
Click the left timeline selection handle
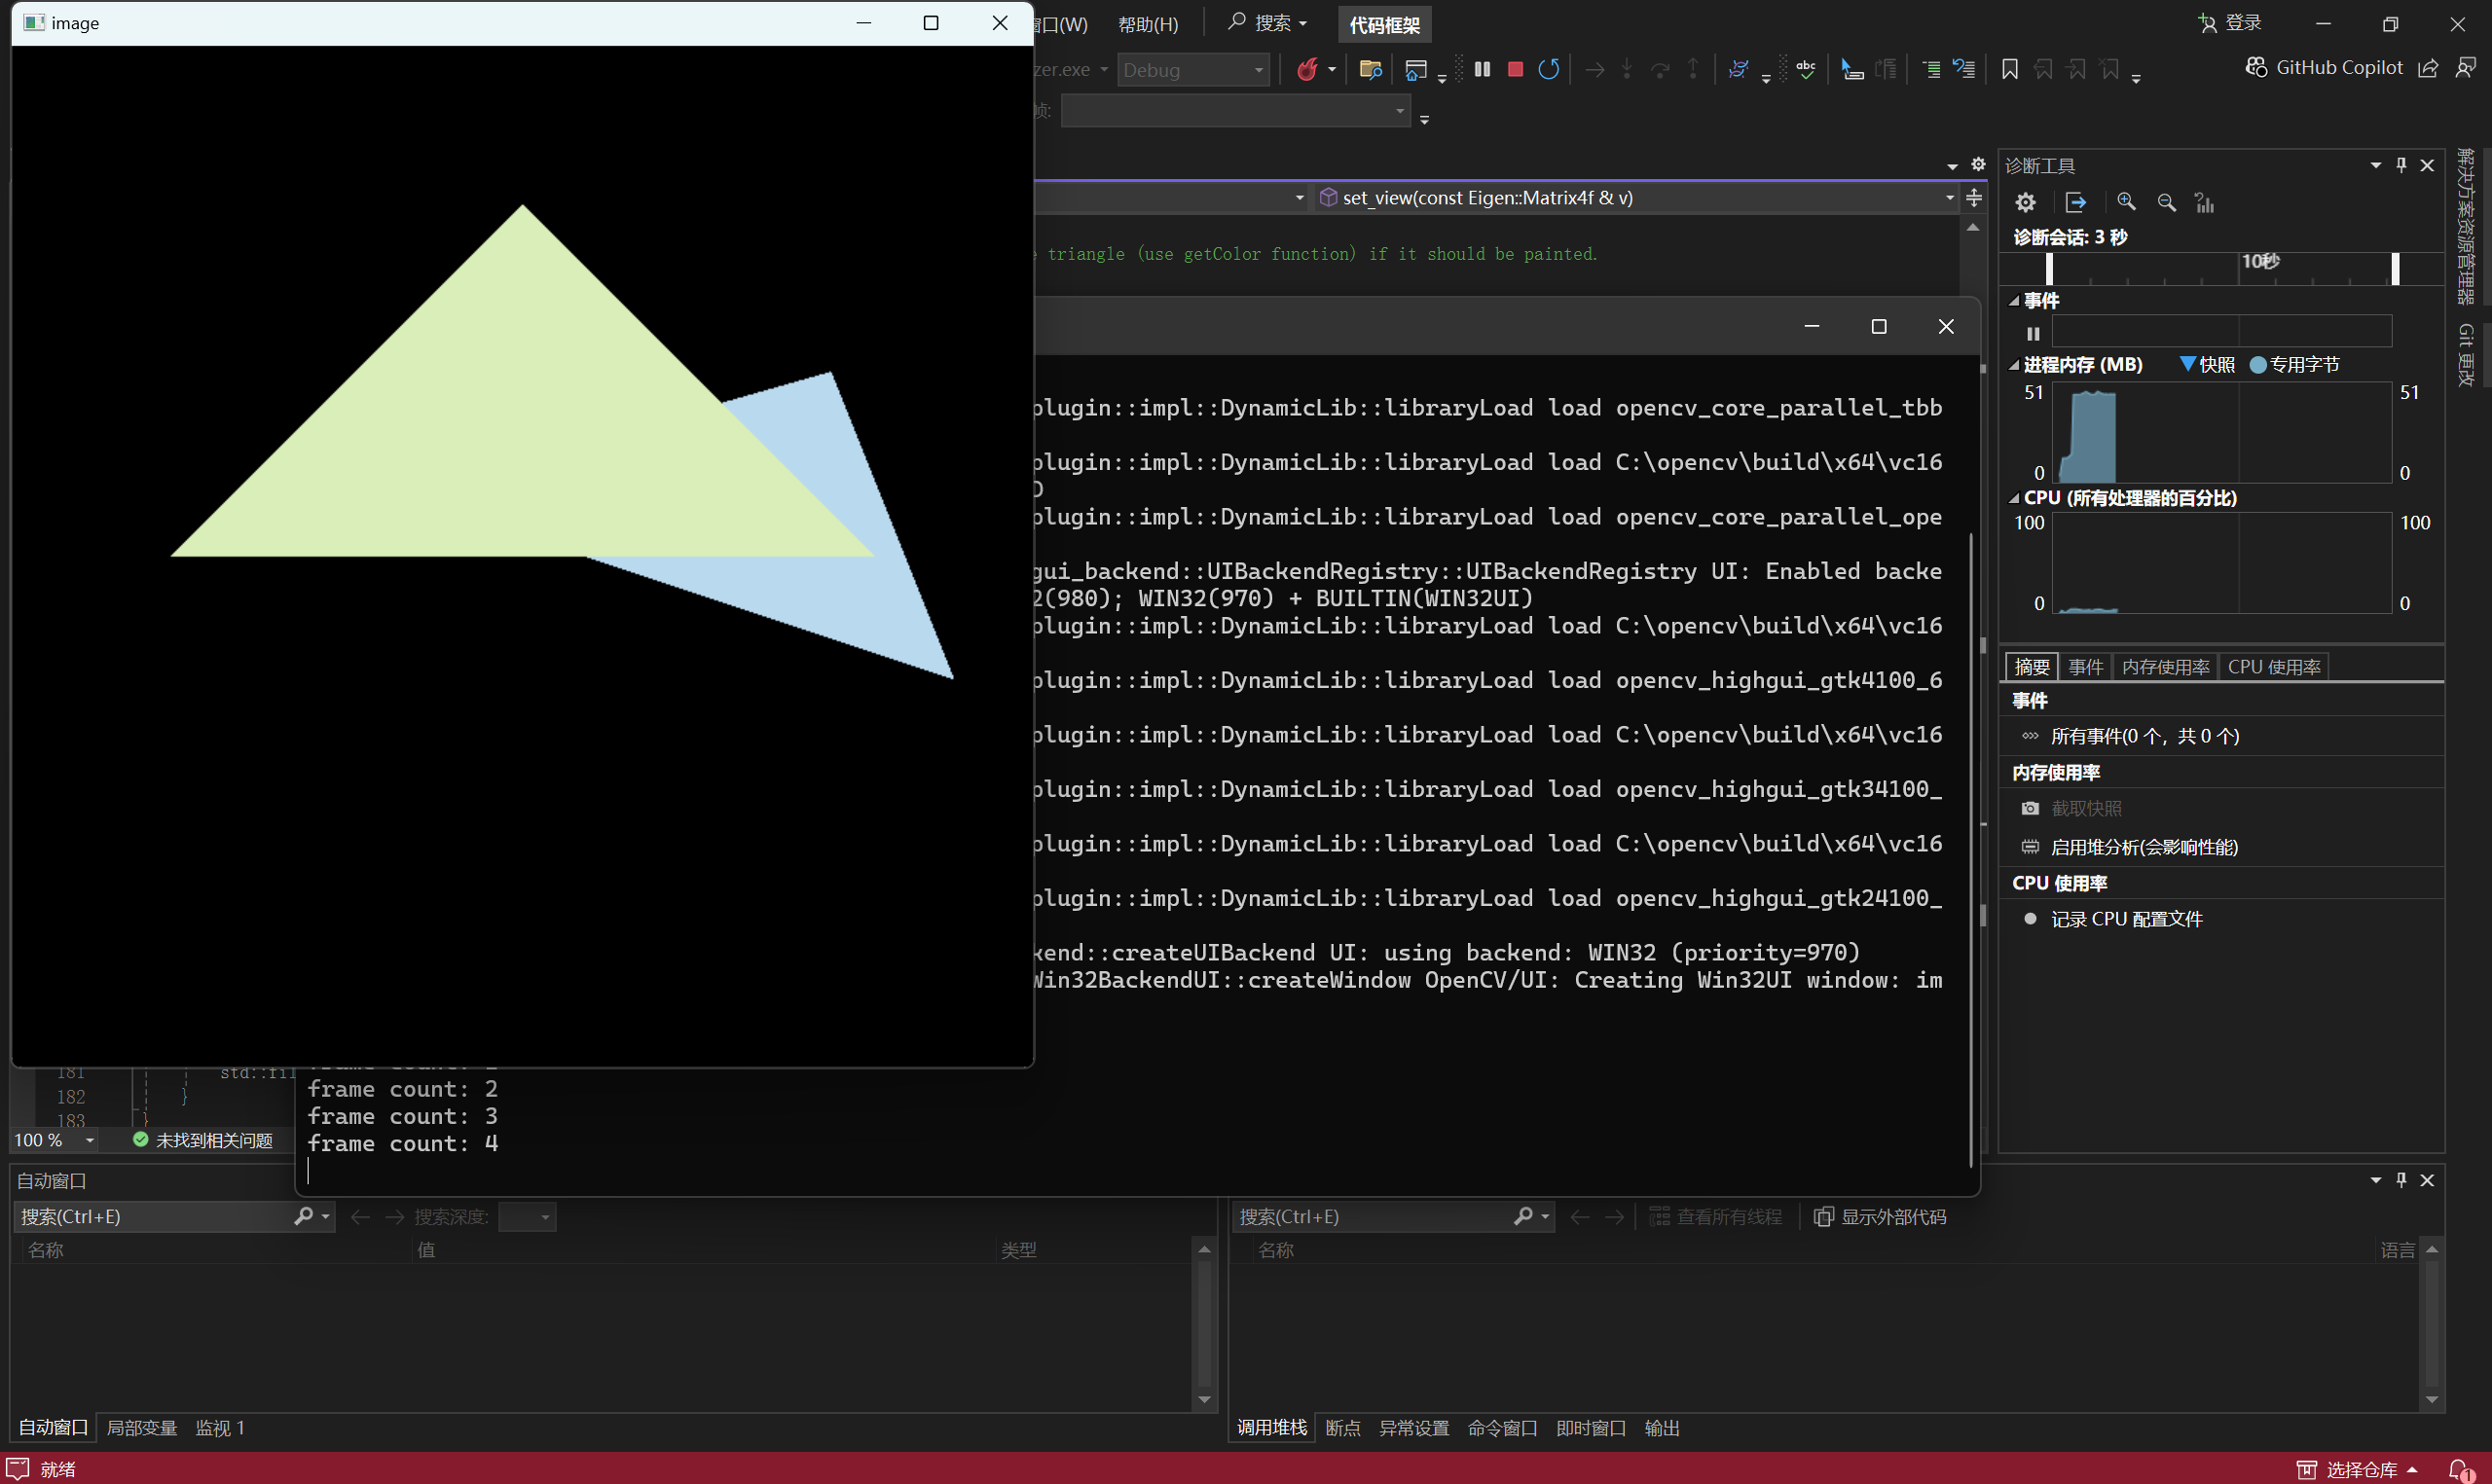pyautogui.click(x=2049, y=269)
